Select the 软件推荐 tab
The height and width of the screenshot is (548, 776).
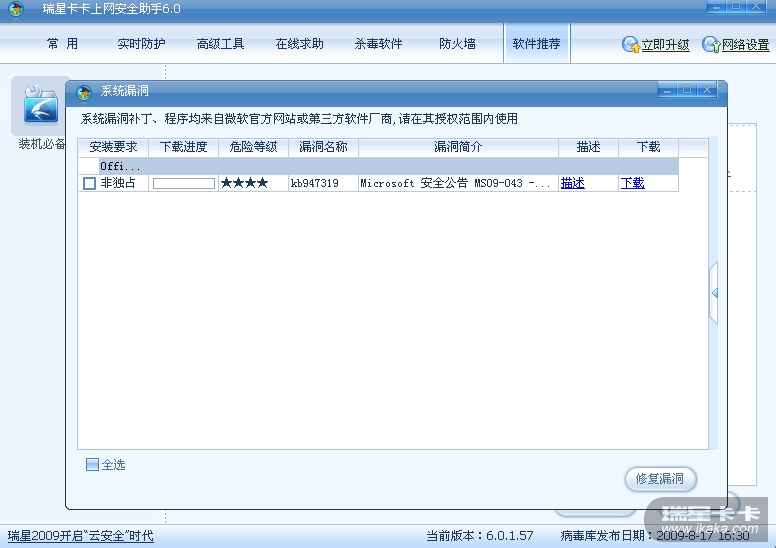536,44
